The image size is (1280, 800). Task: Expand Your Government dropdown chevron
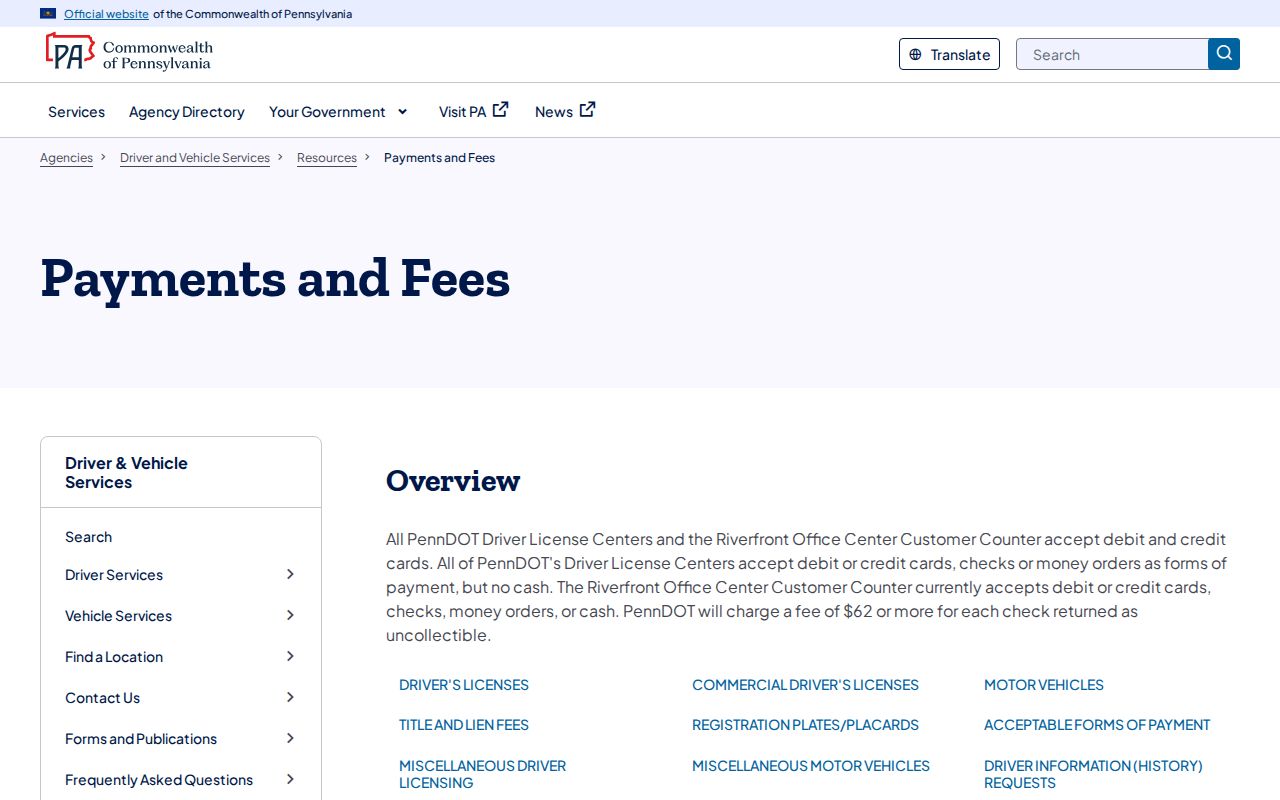(403, 111)
